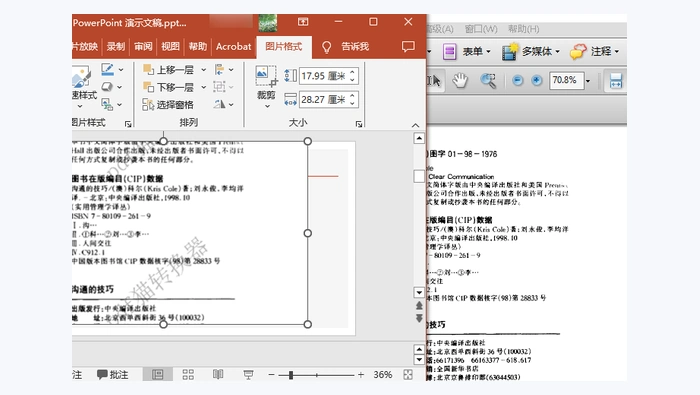Click the 36% zoom level

383,374
